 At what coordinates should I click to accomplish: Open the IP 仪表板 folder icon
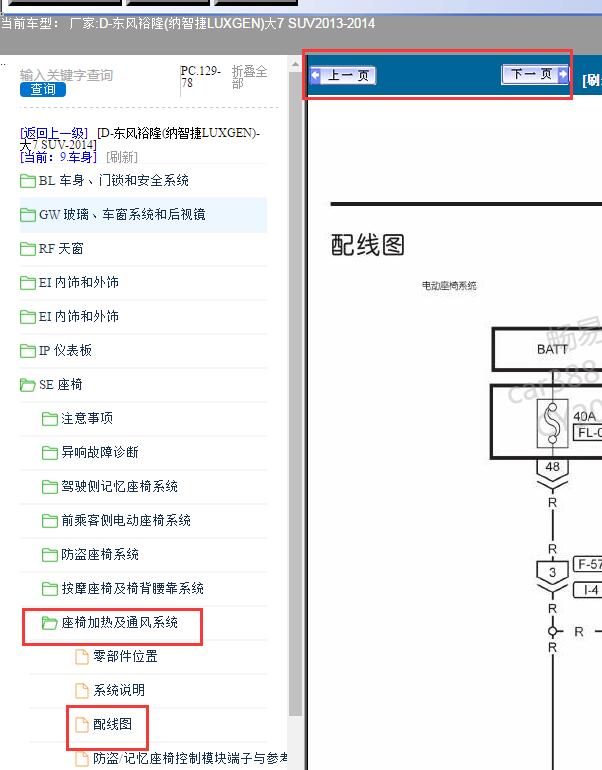click(x=28, y=351)
